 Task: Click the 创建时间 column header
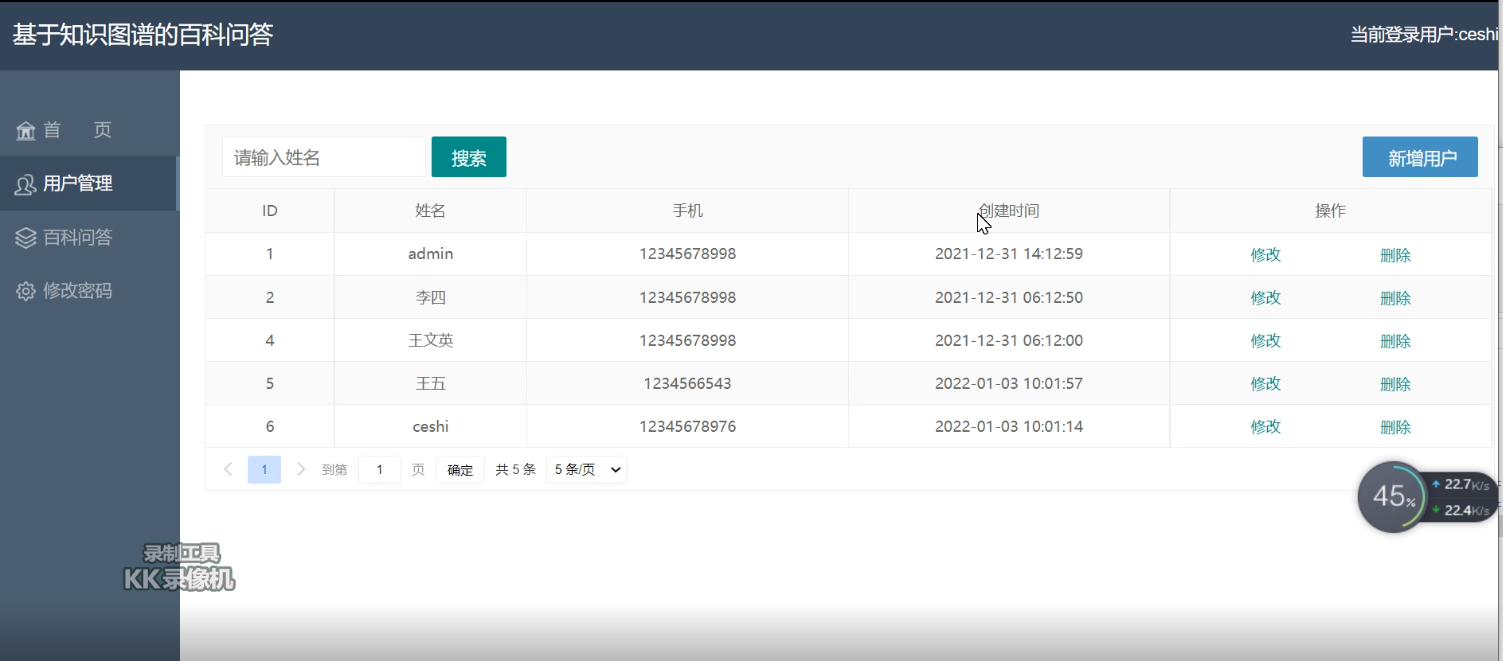coord(1009,211)
